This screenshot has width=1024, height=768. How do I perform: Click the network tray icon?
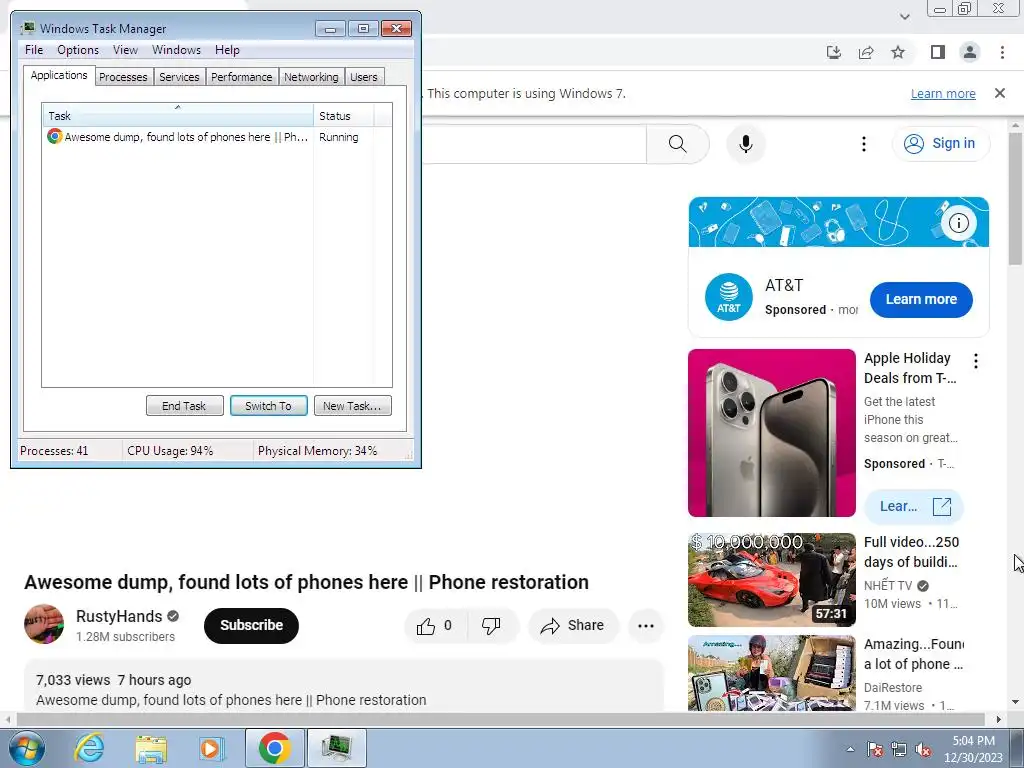pos(899,749)
